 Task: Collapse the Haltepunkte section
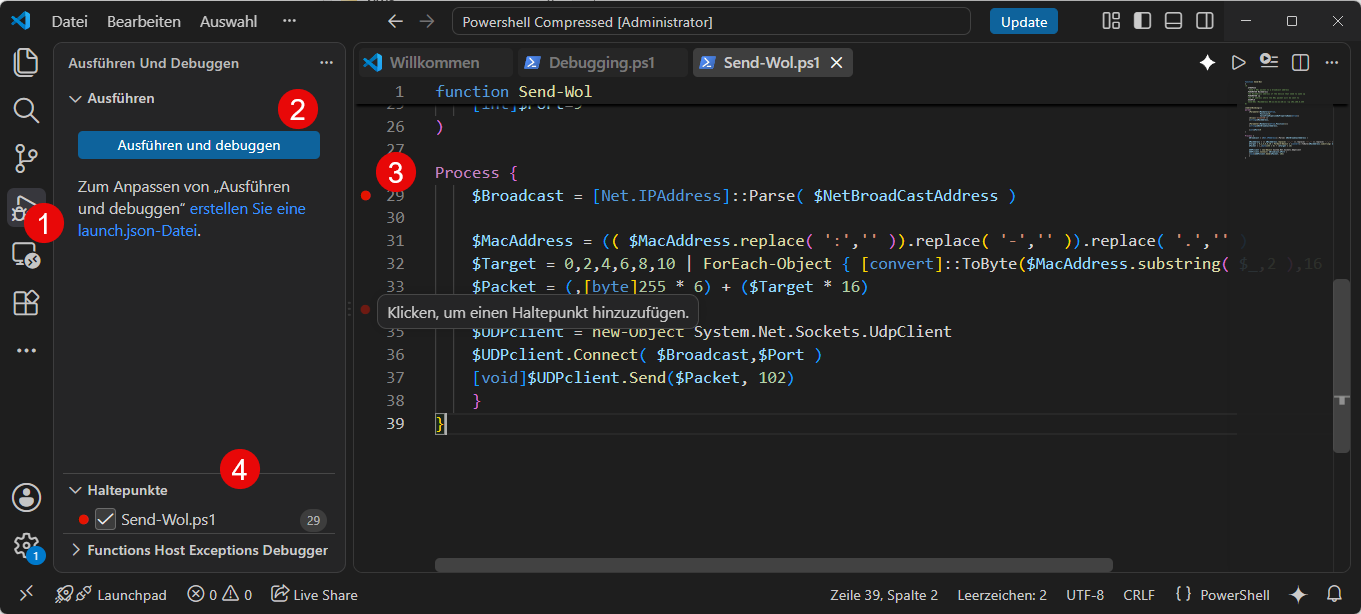75,491
